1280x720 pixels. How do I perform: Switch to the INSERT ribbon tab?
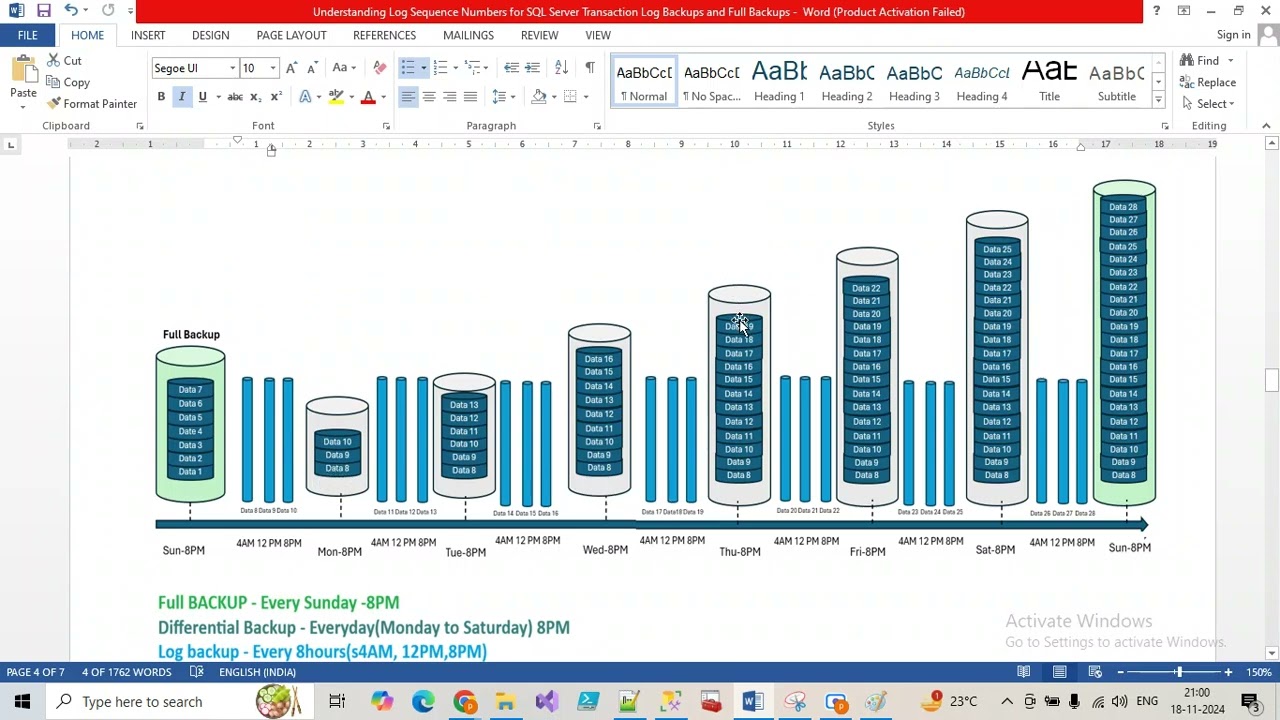click(x=148, y=35)
